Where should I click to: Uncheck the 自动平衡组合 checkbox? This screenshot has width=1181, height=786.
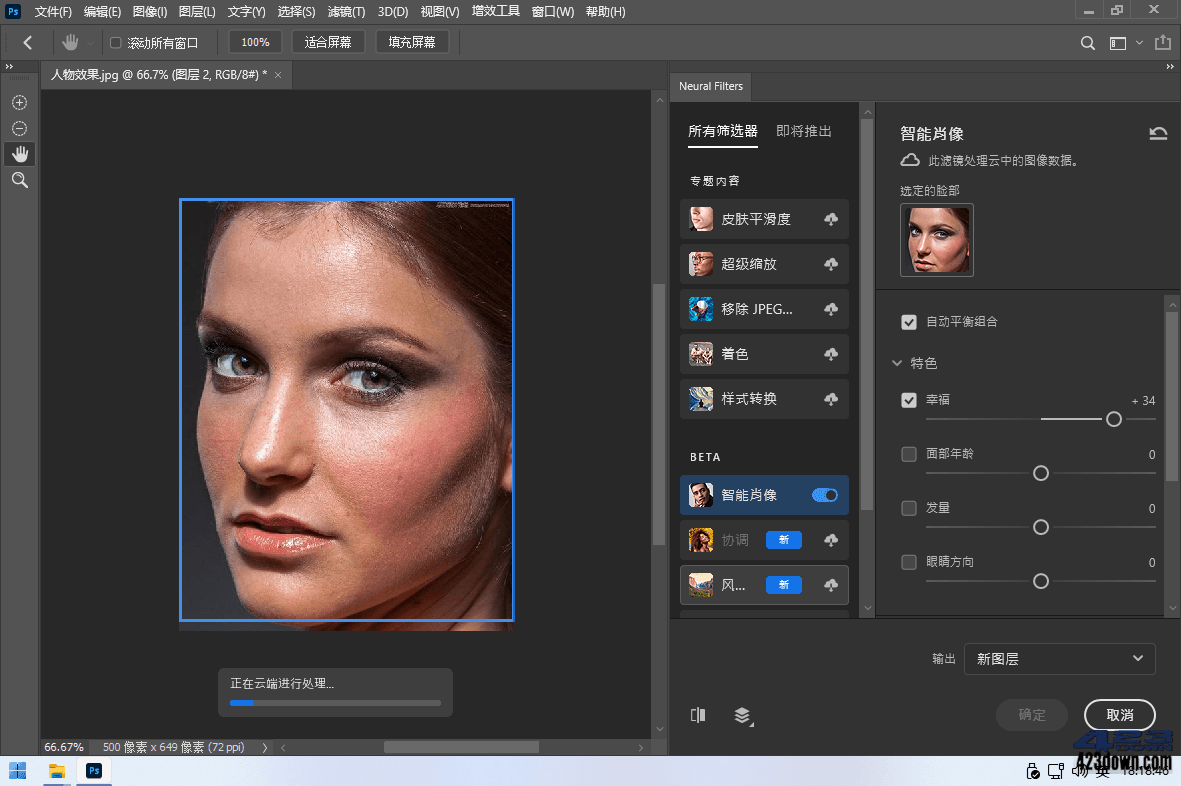click(x=909, y=322)
